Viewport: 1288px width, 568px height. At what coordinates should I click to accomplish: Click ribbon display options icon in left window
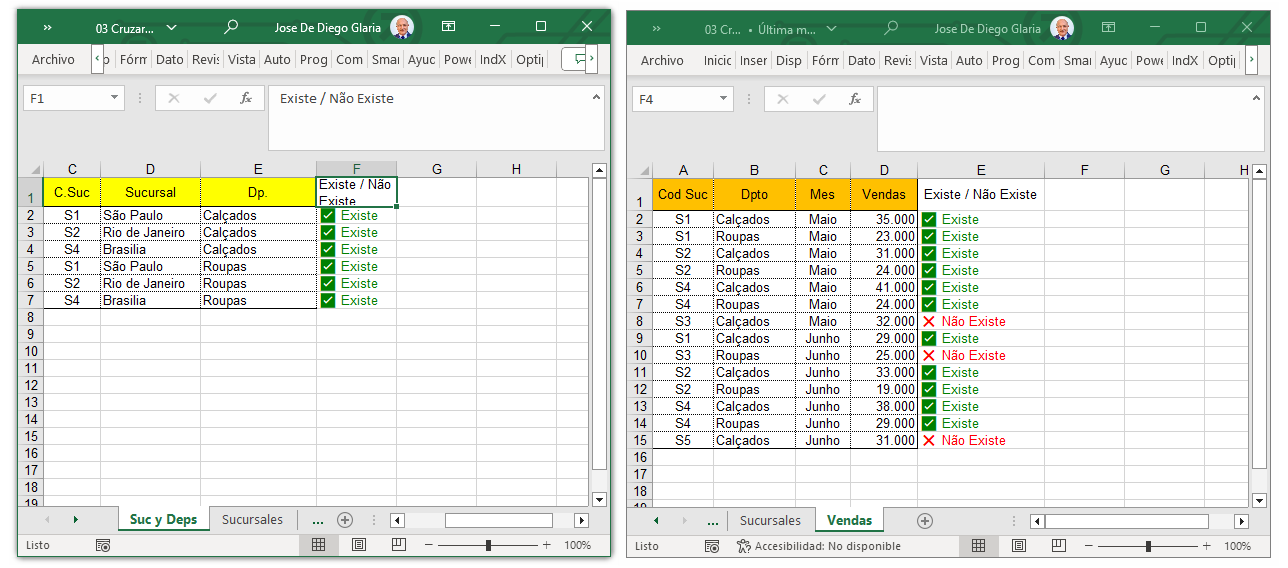pos(448,27)
